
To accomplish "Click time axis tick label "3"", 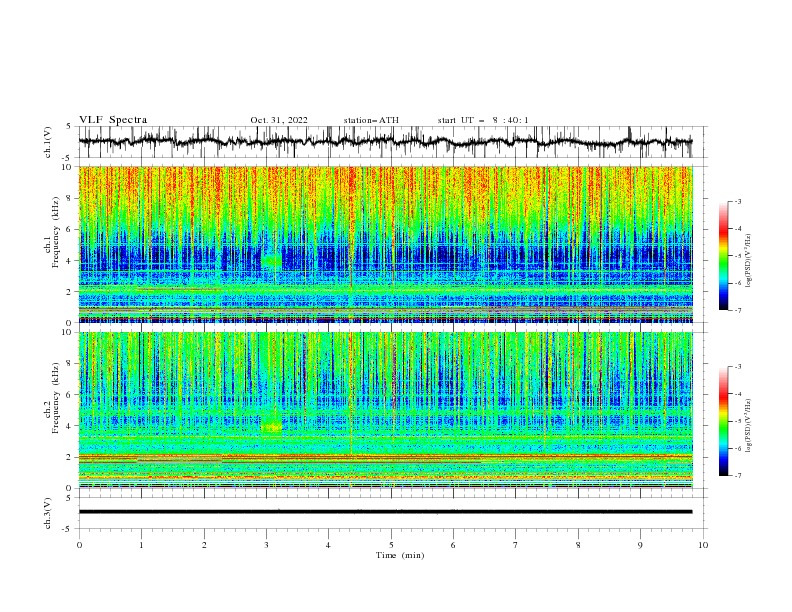I will click(x=266, y=545).
